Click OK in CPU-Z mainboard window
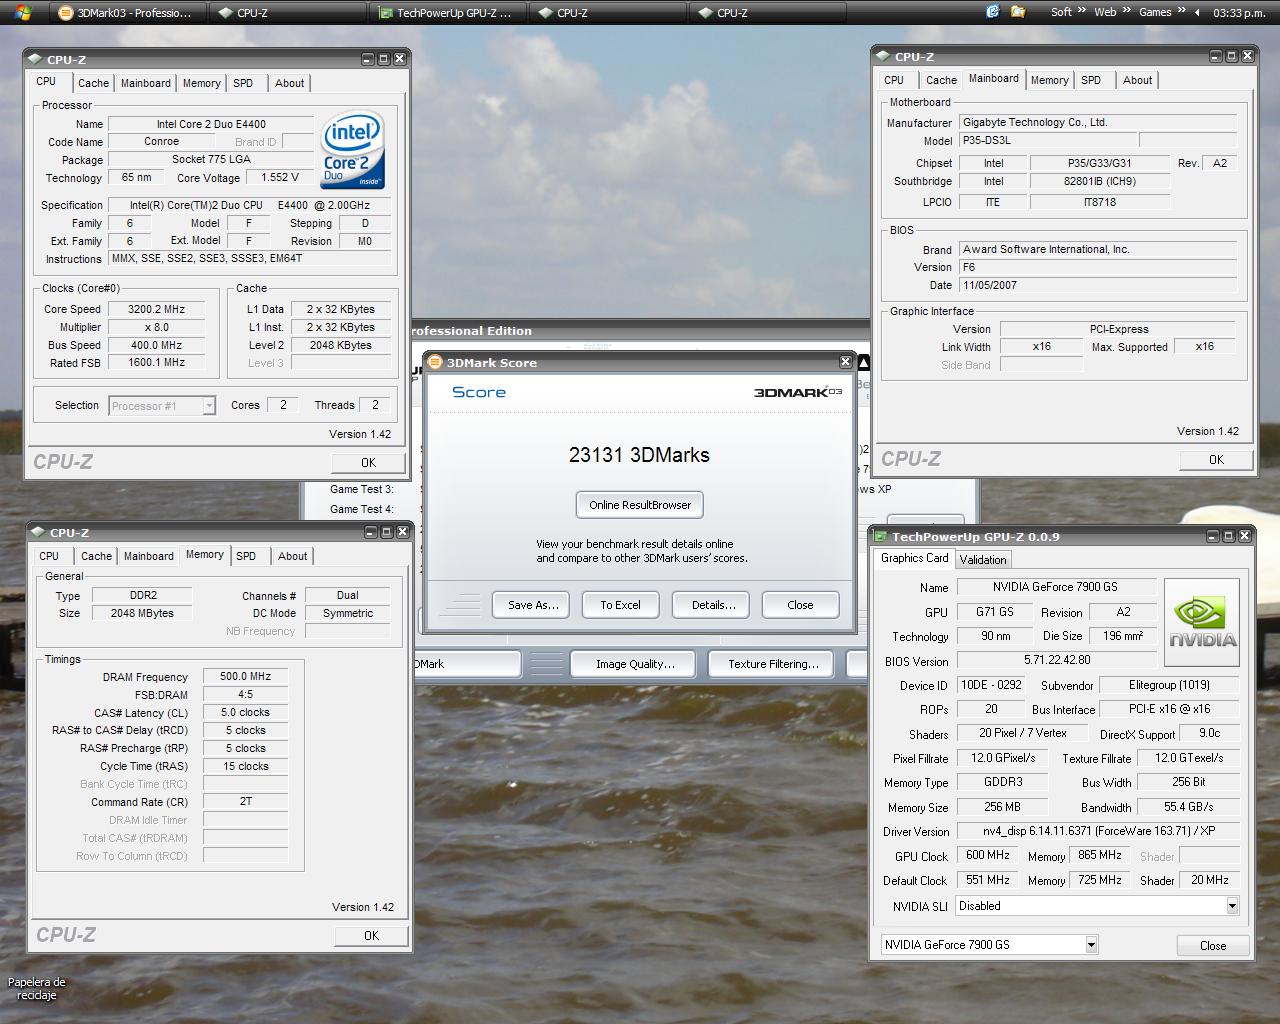The width and height of the screenshot is (1280, 1024). click(1216, 459)
